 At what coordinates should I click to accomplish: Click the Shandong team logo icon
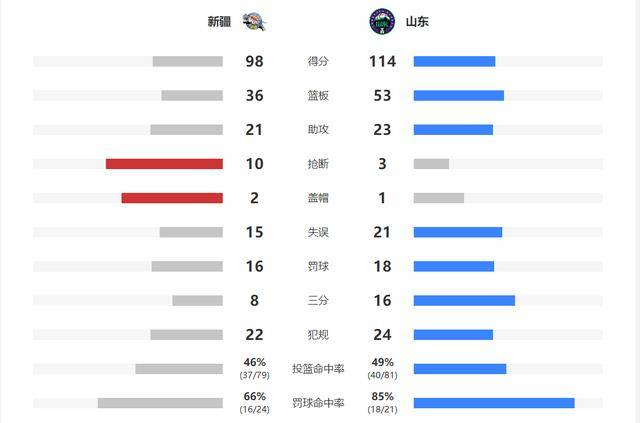(x=382, y=22)
